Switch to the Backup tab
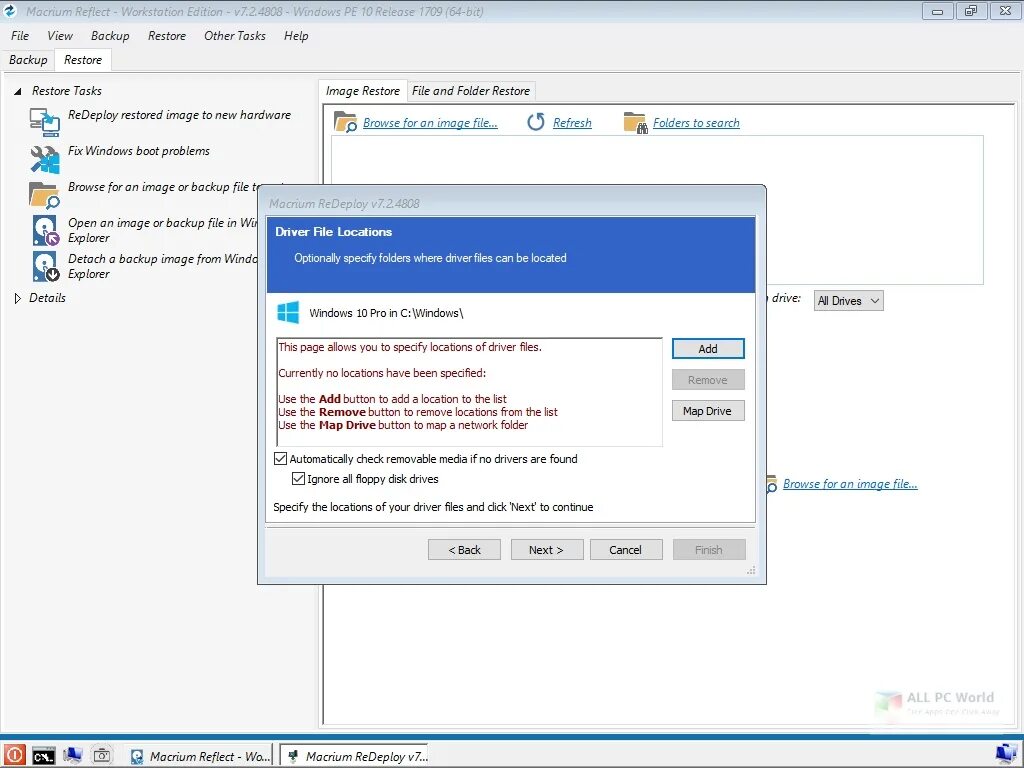Image resolution: width=1024 pixels, height=768 pixels. (x=28, y=60)
